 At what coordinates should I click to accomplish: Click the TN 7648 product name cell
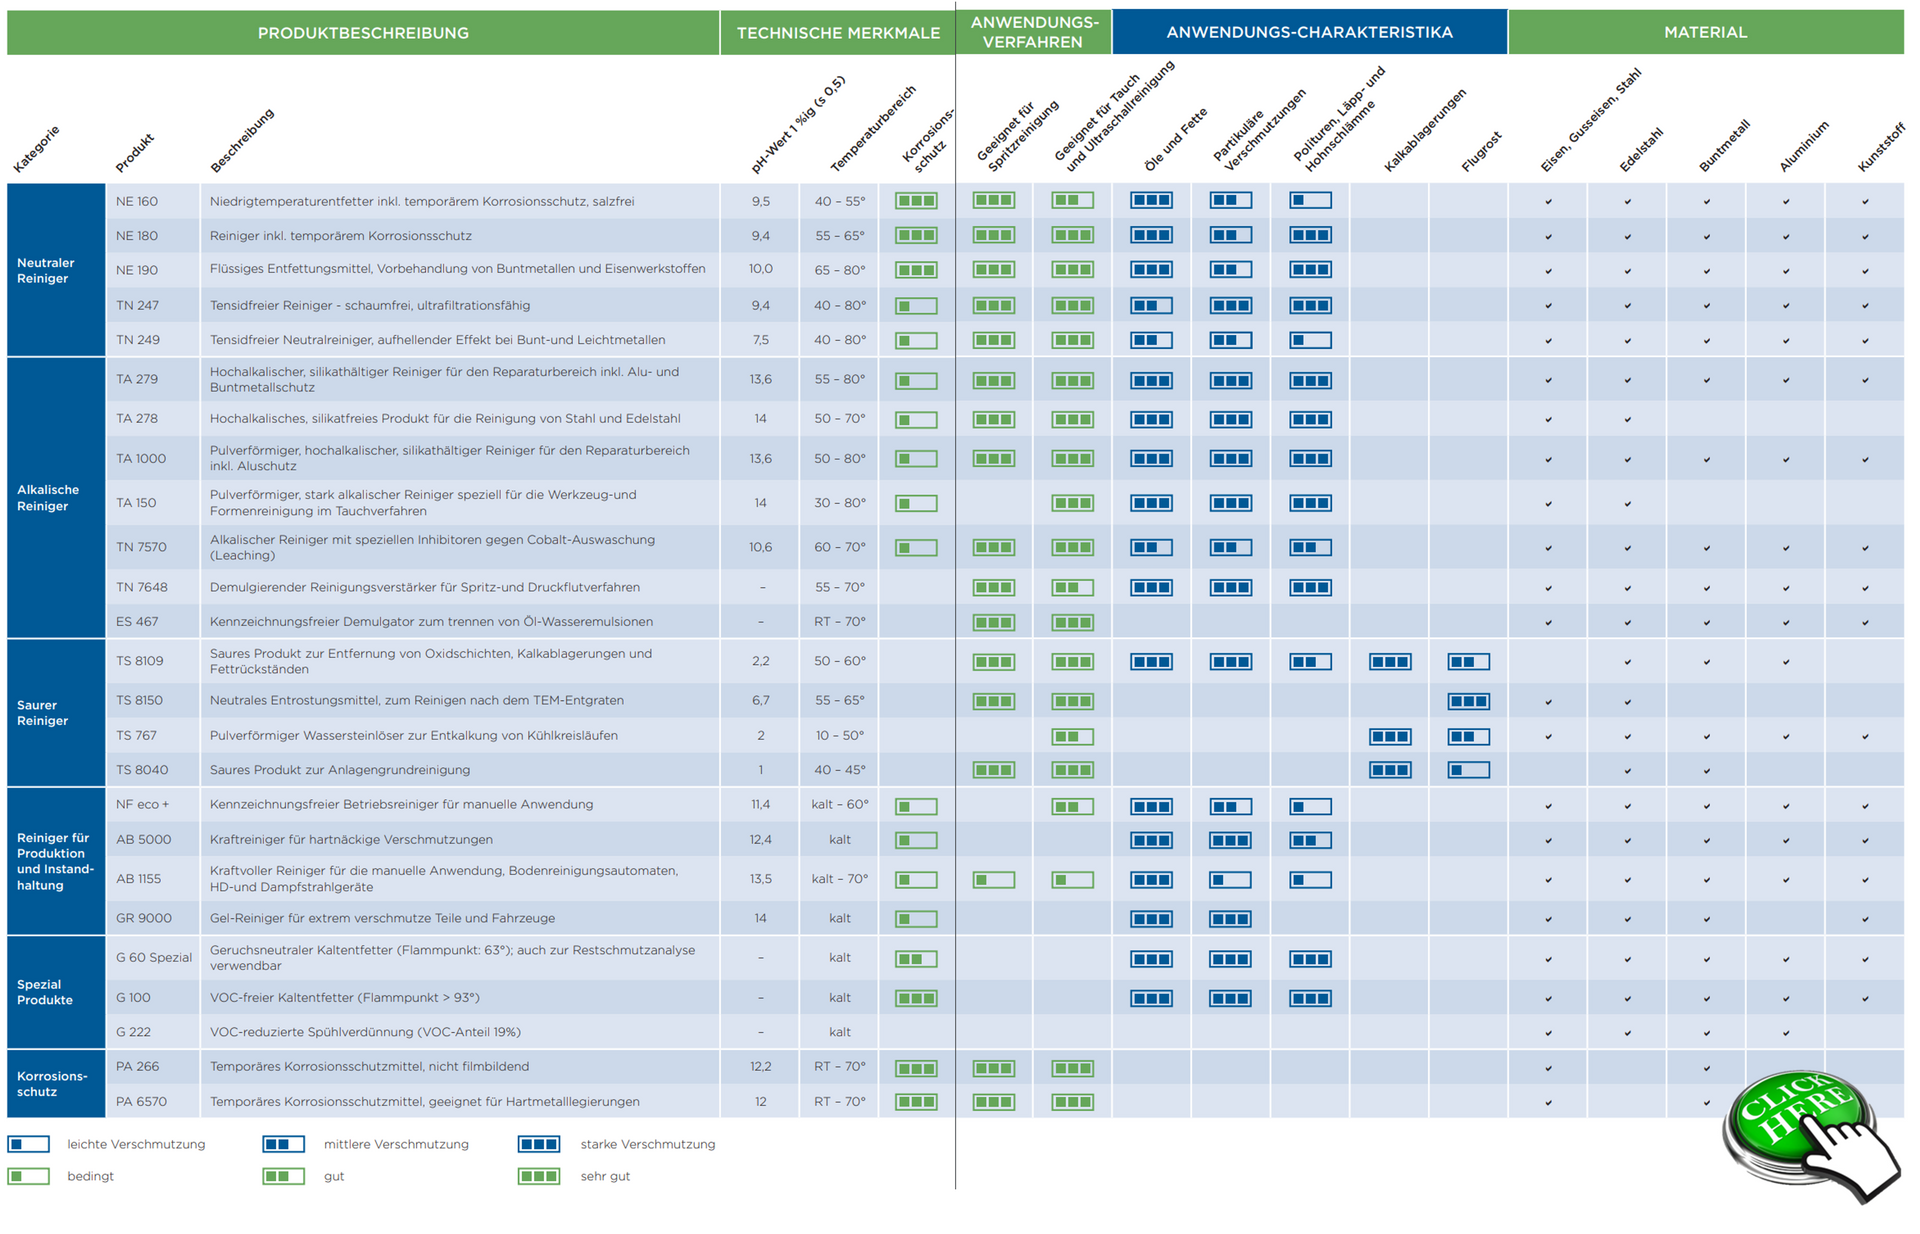(140, 587)
